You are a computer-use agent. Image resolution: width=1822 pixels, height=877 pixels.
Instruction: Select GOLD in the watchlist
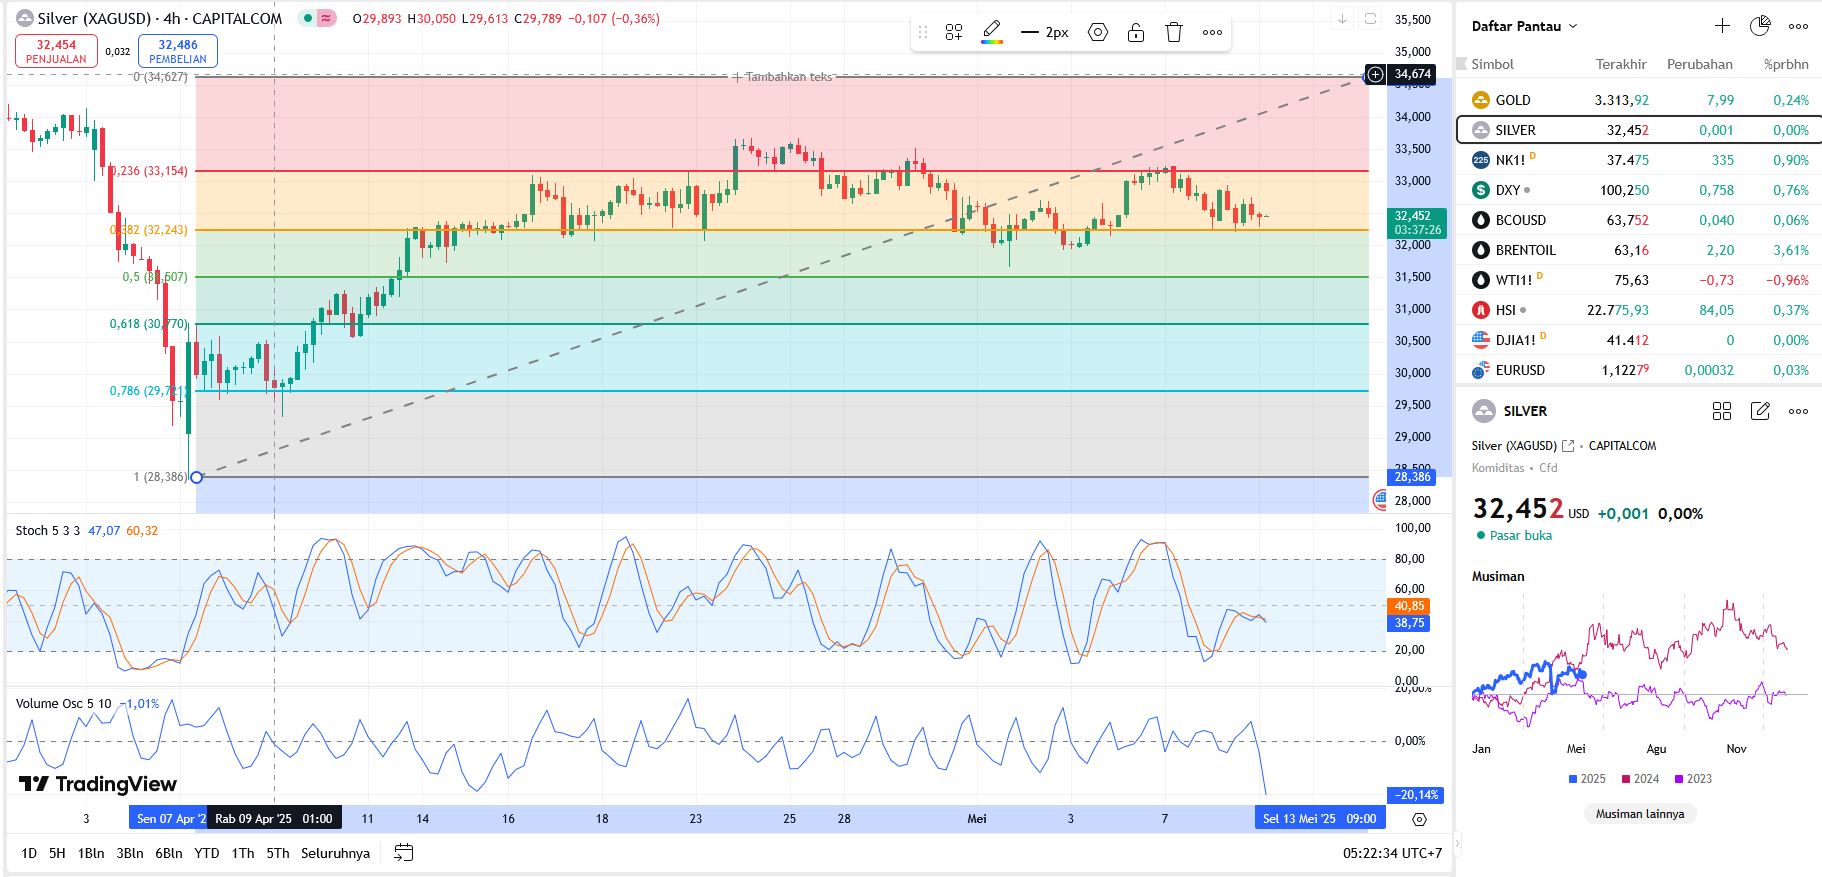click(1513, 100)
